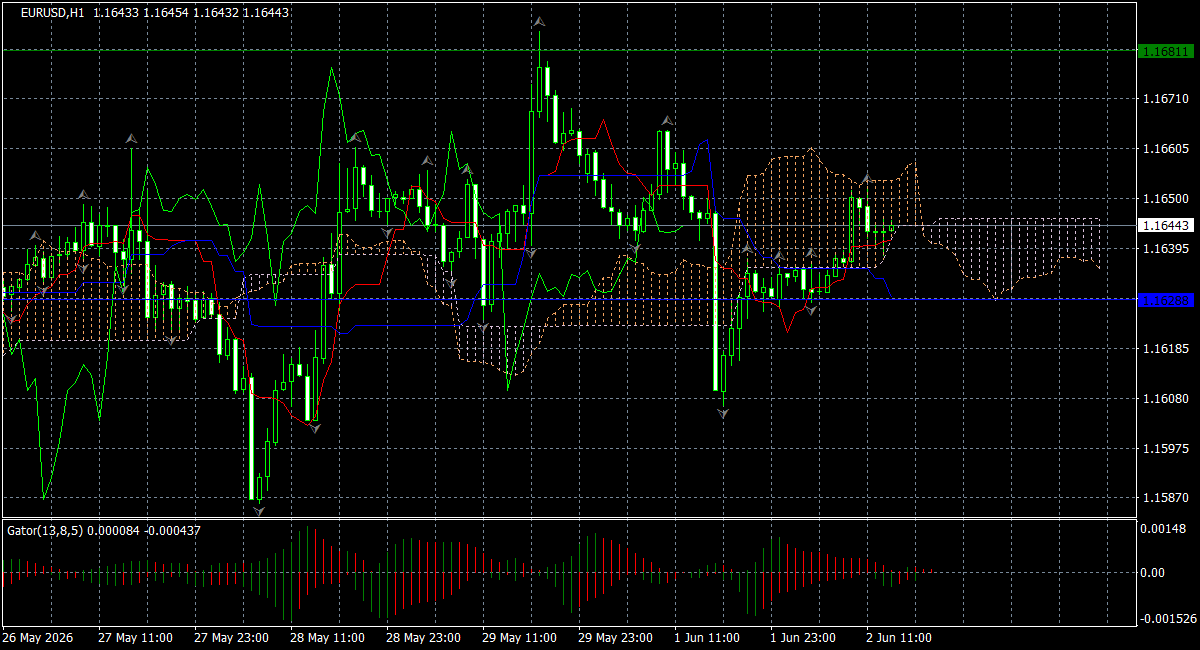Click the 1.16080 price scale value
The height and width of the screenshot is (650, 1200).
click(x=1166, y=399)
